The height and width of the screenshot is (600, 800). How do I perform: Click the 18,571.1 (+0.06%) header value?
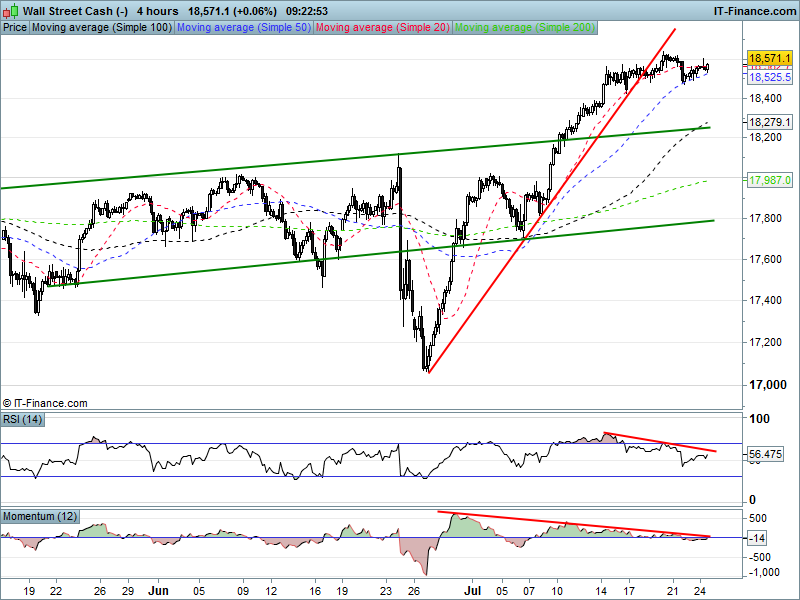point(233,11)
